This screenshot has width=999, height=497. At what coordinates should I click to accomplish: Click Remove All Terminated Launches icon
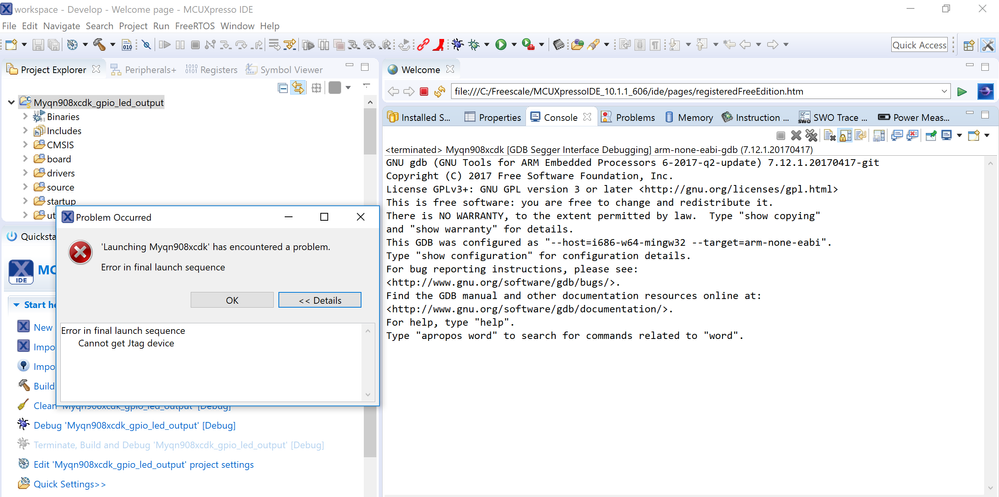coord(811,135)
